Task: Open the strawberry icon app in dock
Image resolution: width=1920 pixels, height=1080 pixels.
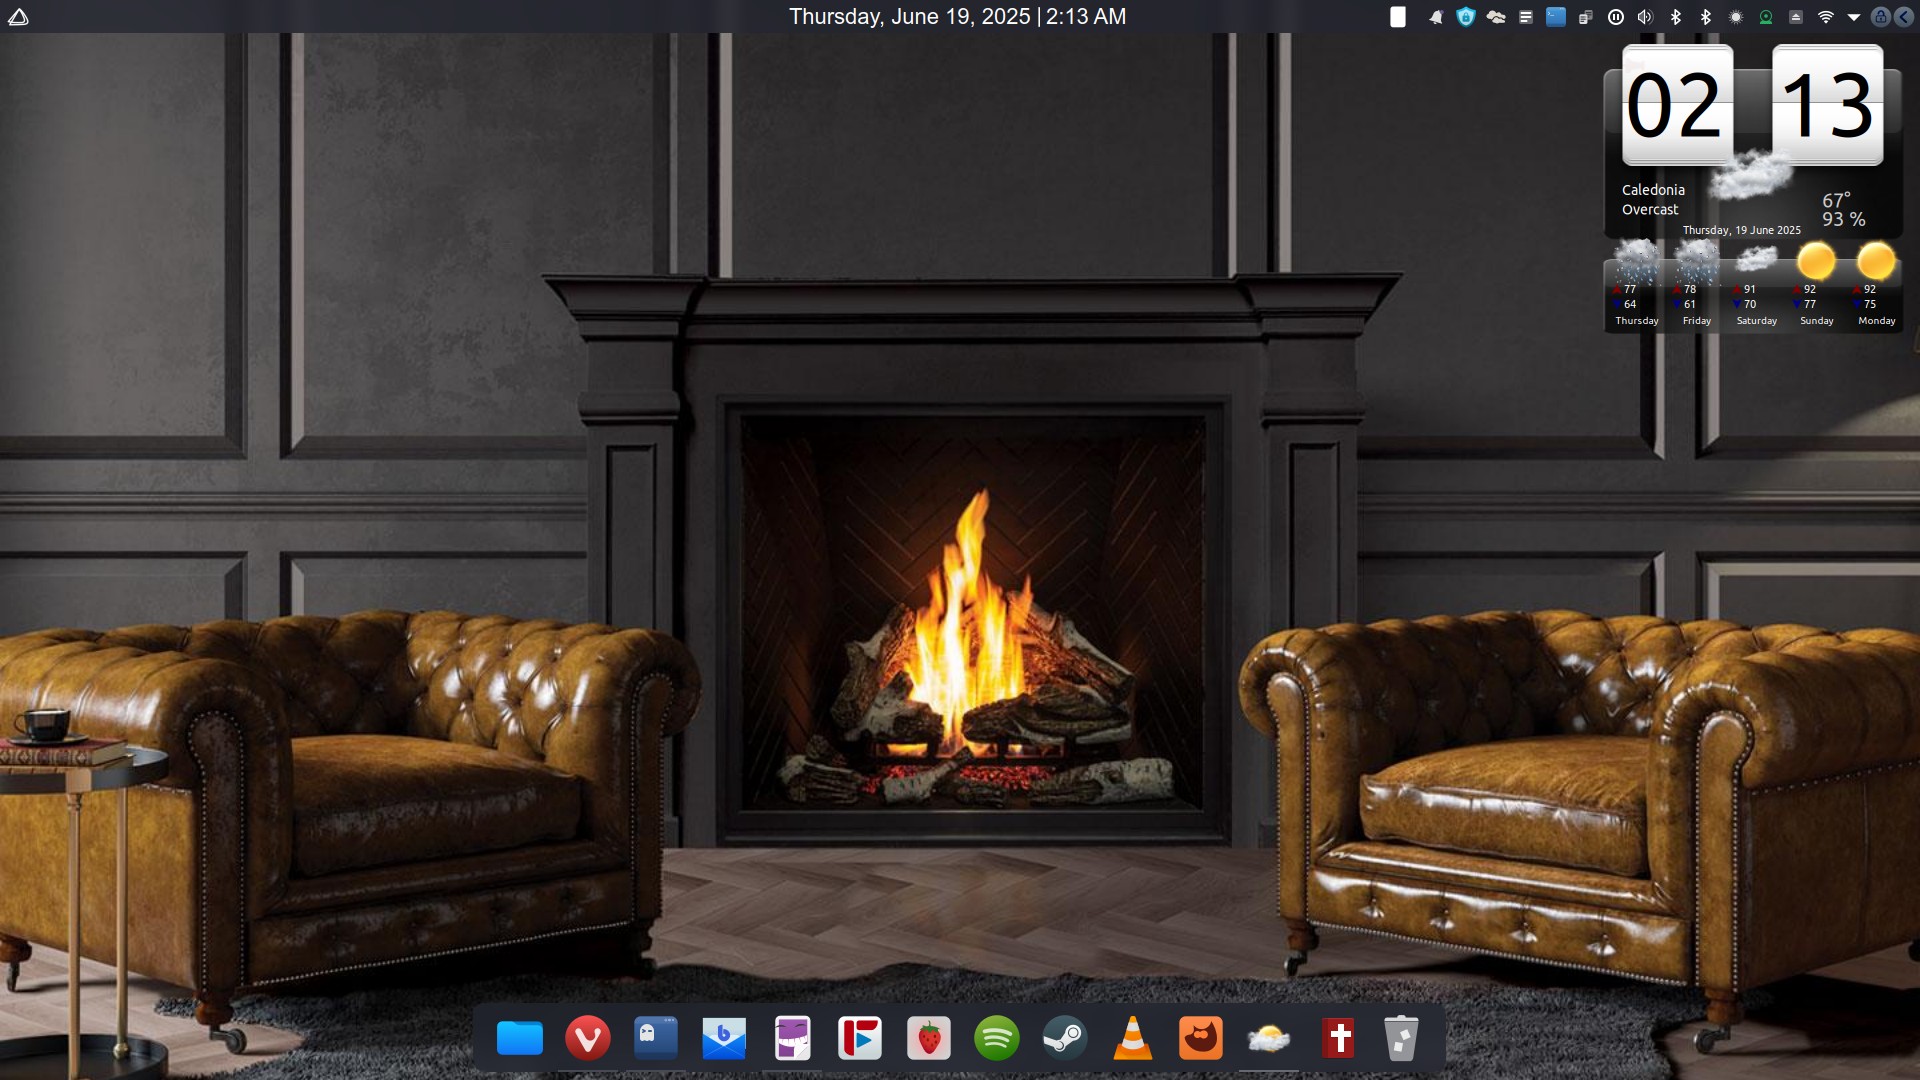Action: point(928,1038)
